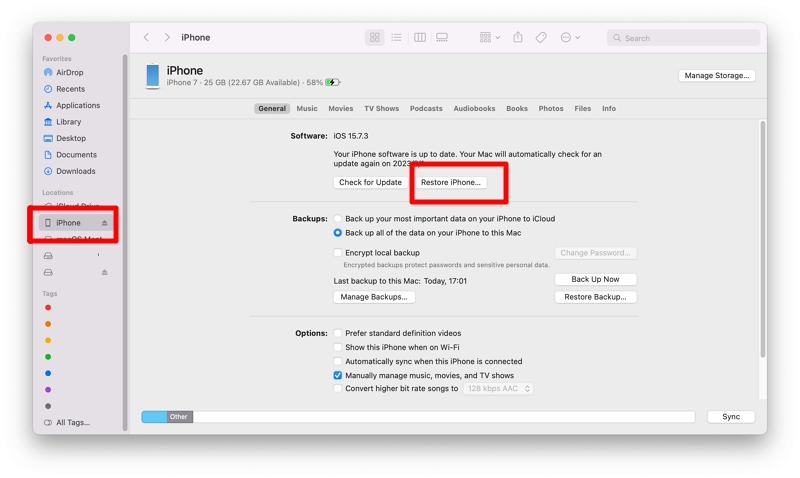Switch to the Photos tab
800x478 pixels.
551,108
